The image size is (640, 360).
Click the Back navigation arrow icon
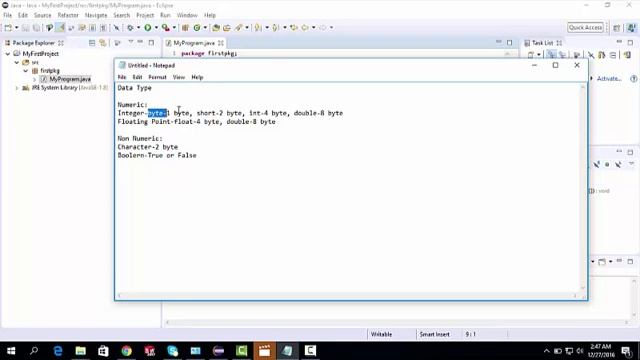click(305, 28)
